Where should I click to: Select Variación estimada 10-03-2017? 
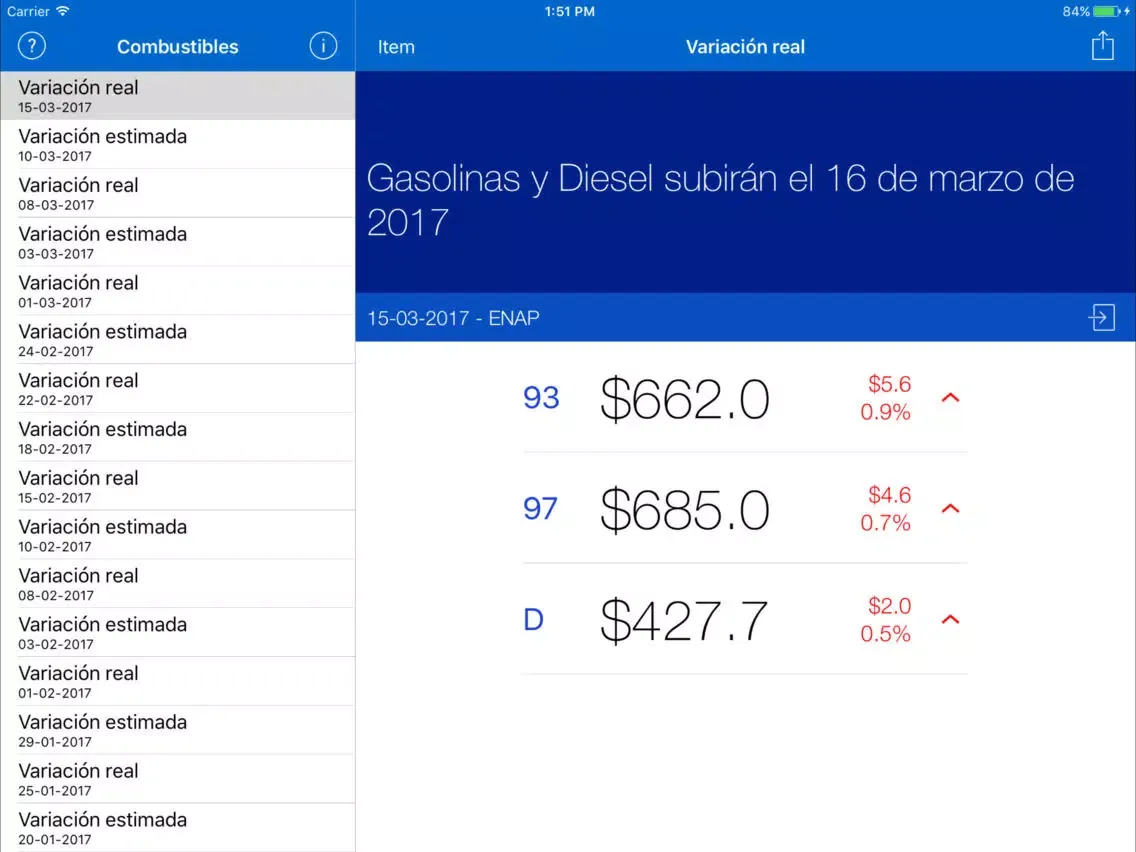(x=178, y=144)
